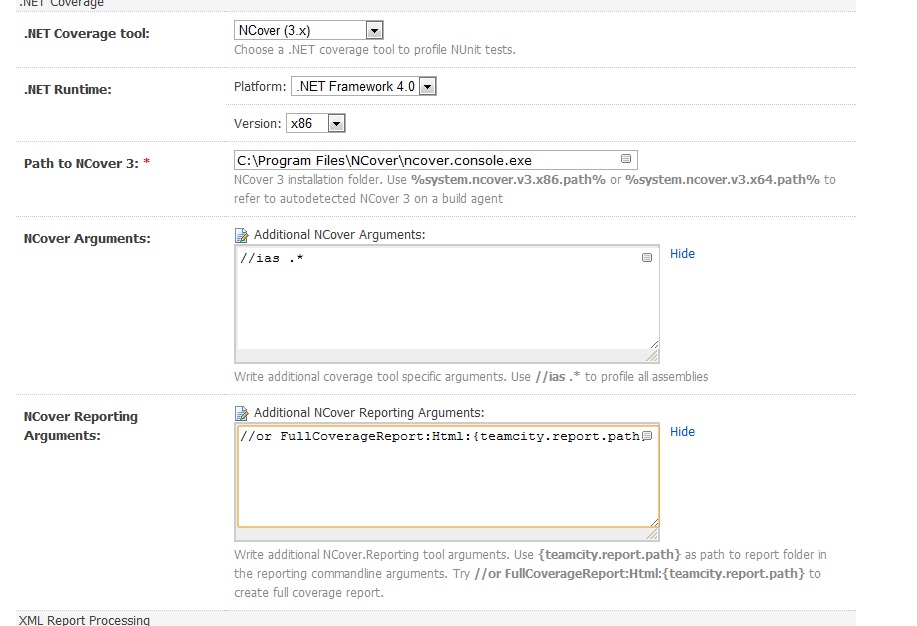Click the resize grip of NCover Arguments textarea
Viewport: 917px width, 626px height.
click(x=652, y=356)
